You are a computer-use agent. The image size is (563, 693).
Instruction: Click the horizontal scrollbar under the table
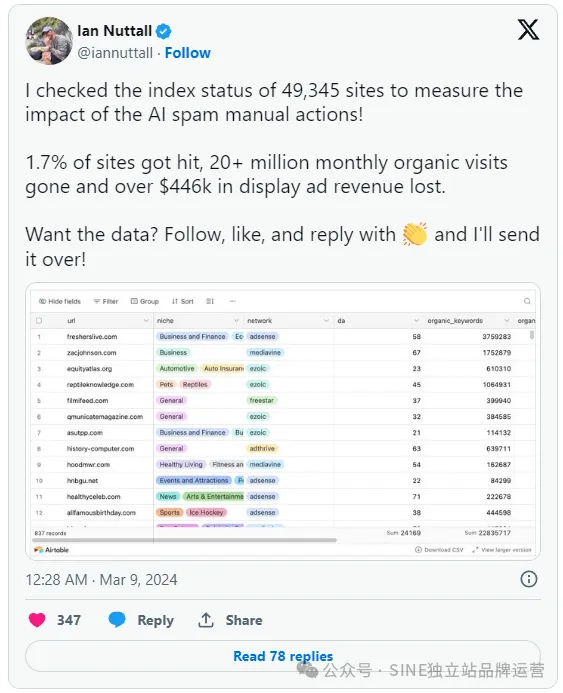pyautogui.click(x=184, y=540)
